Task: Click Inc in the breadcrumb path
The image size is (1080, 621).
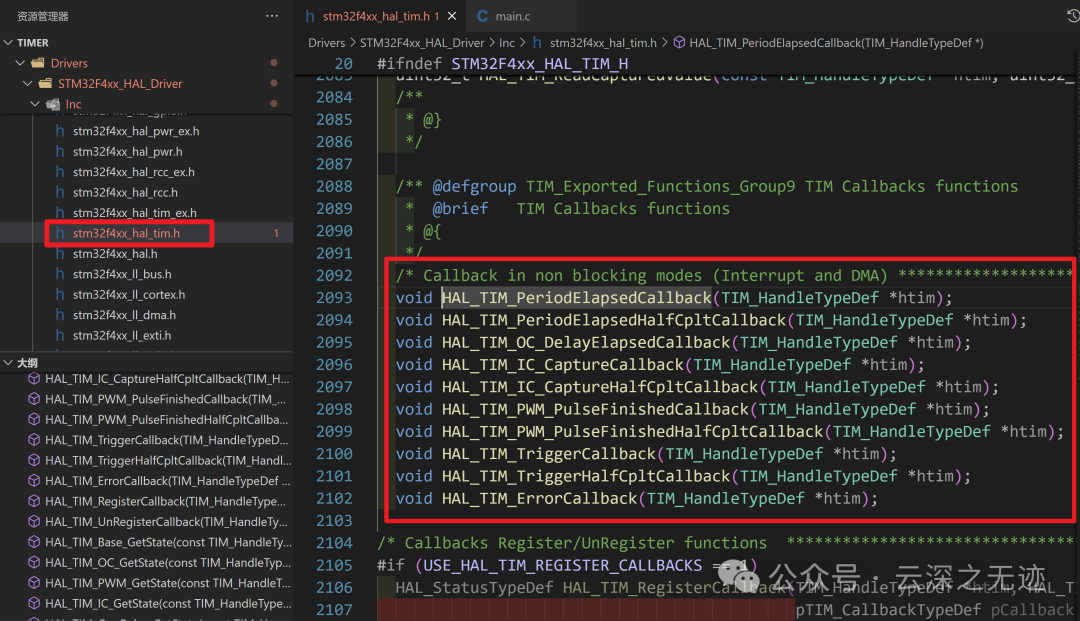Action: (507, 43)
